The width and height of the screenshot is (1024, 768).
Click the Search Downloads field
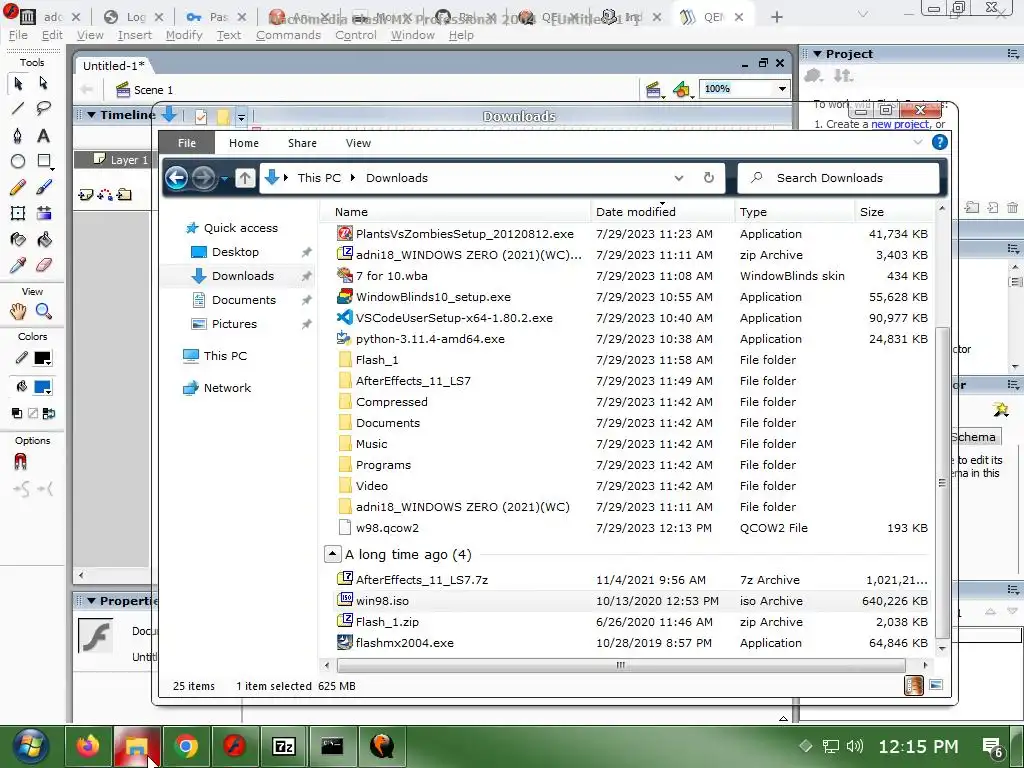(x=838, y=178)
